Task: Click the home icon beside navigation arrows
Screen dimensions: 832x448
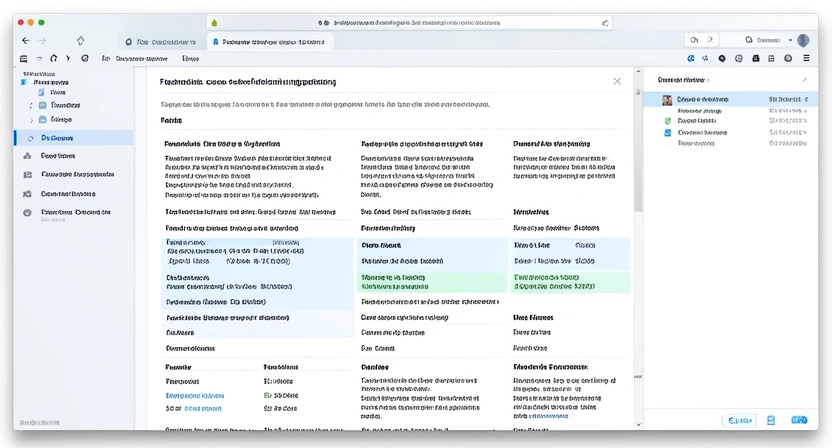Action: click(80, 40)
